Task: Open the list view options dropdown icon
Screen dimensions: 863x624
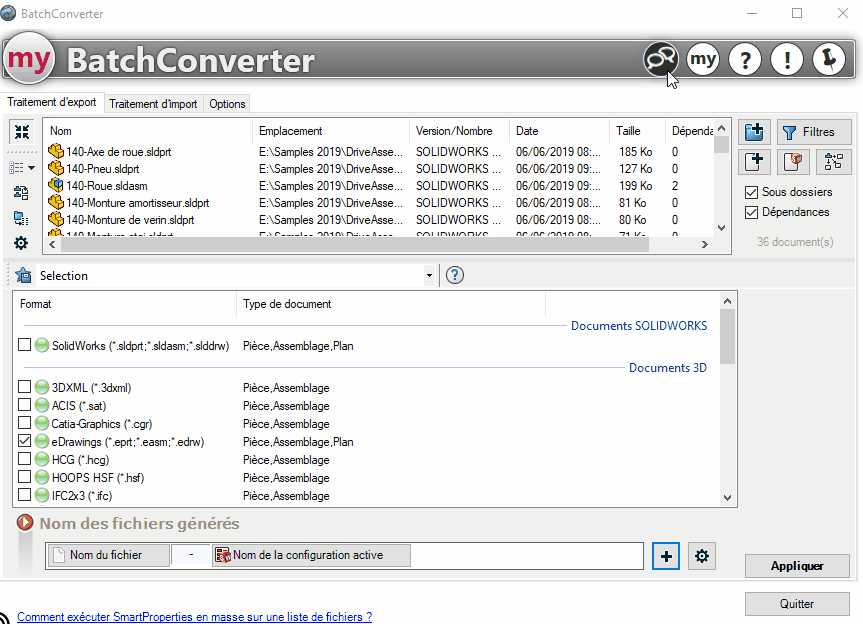Action: click(22, 168)
